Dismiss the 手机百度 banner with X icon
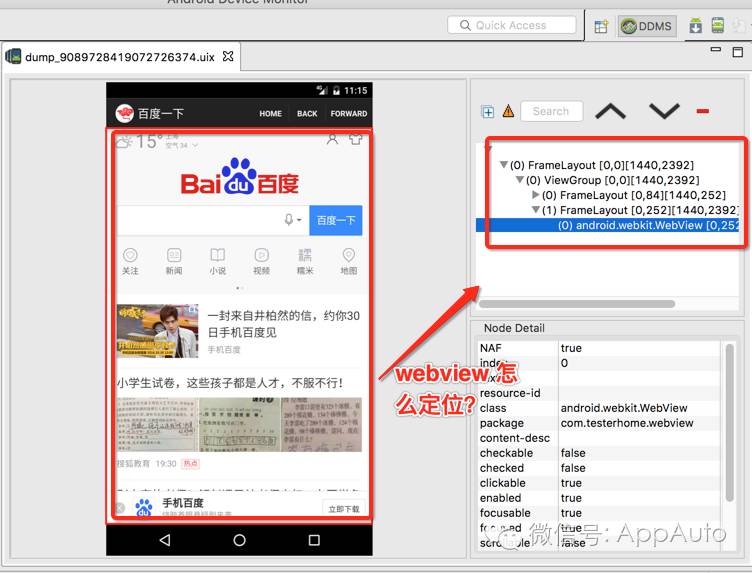This screenshot has height=573, width=752. 120,508
